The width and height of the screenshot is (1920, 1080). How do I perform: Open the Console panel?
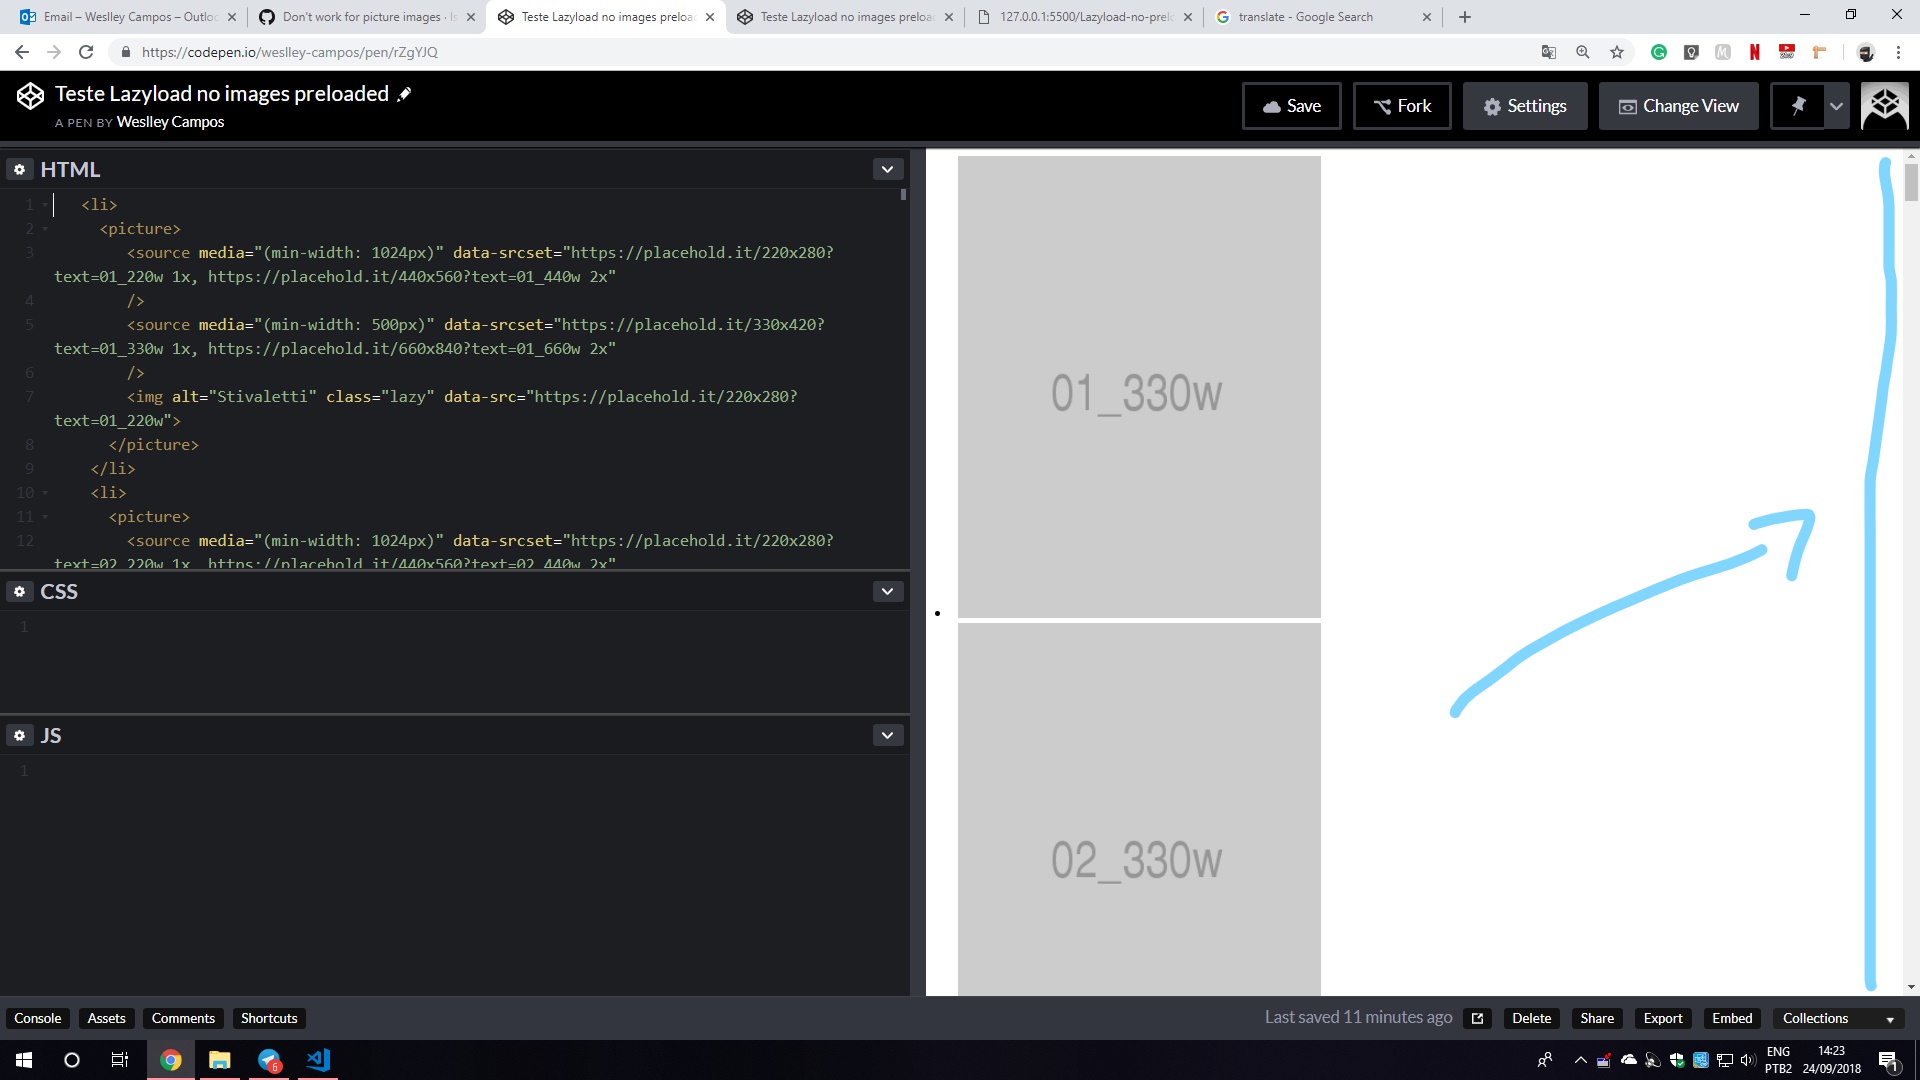click(37, 1017)
